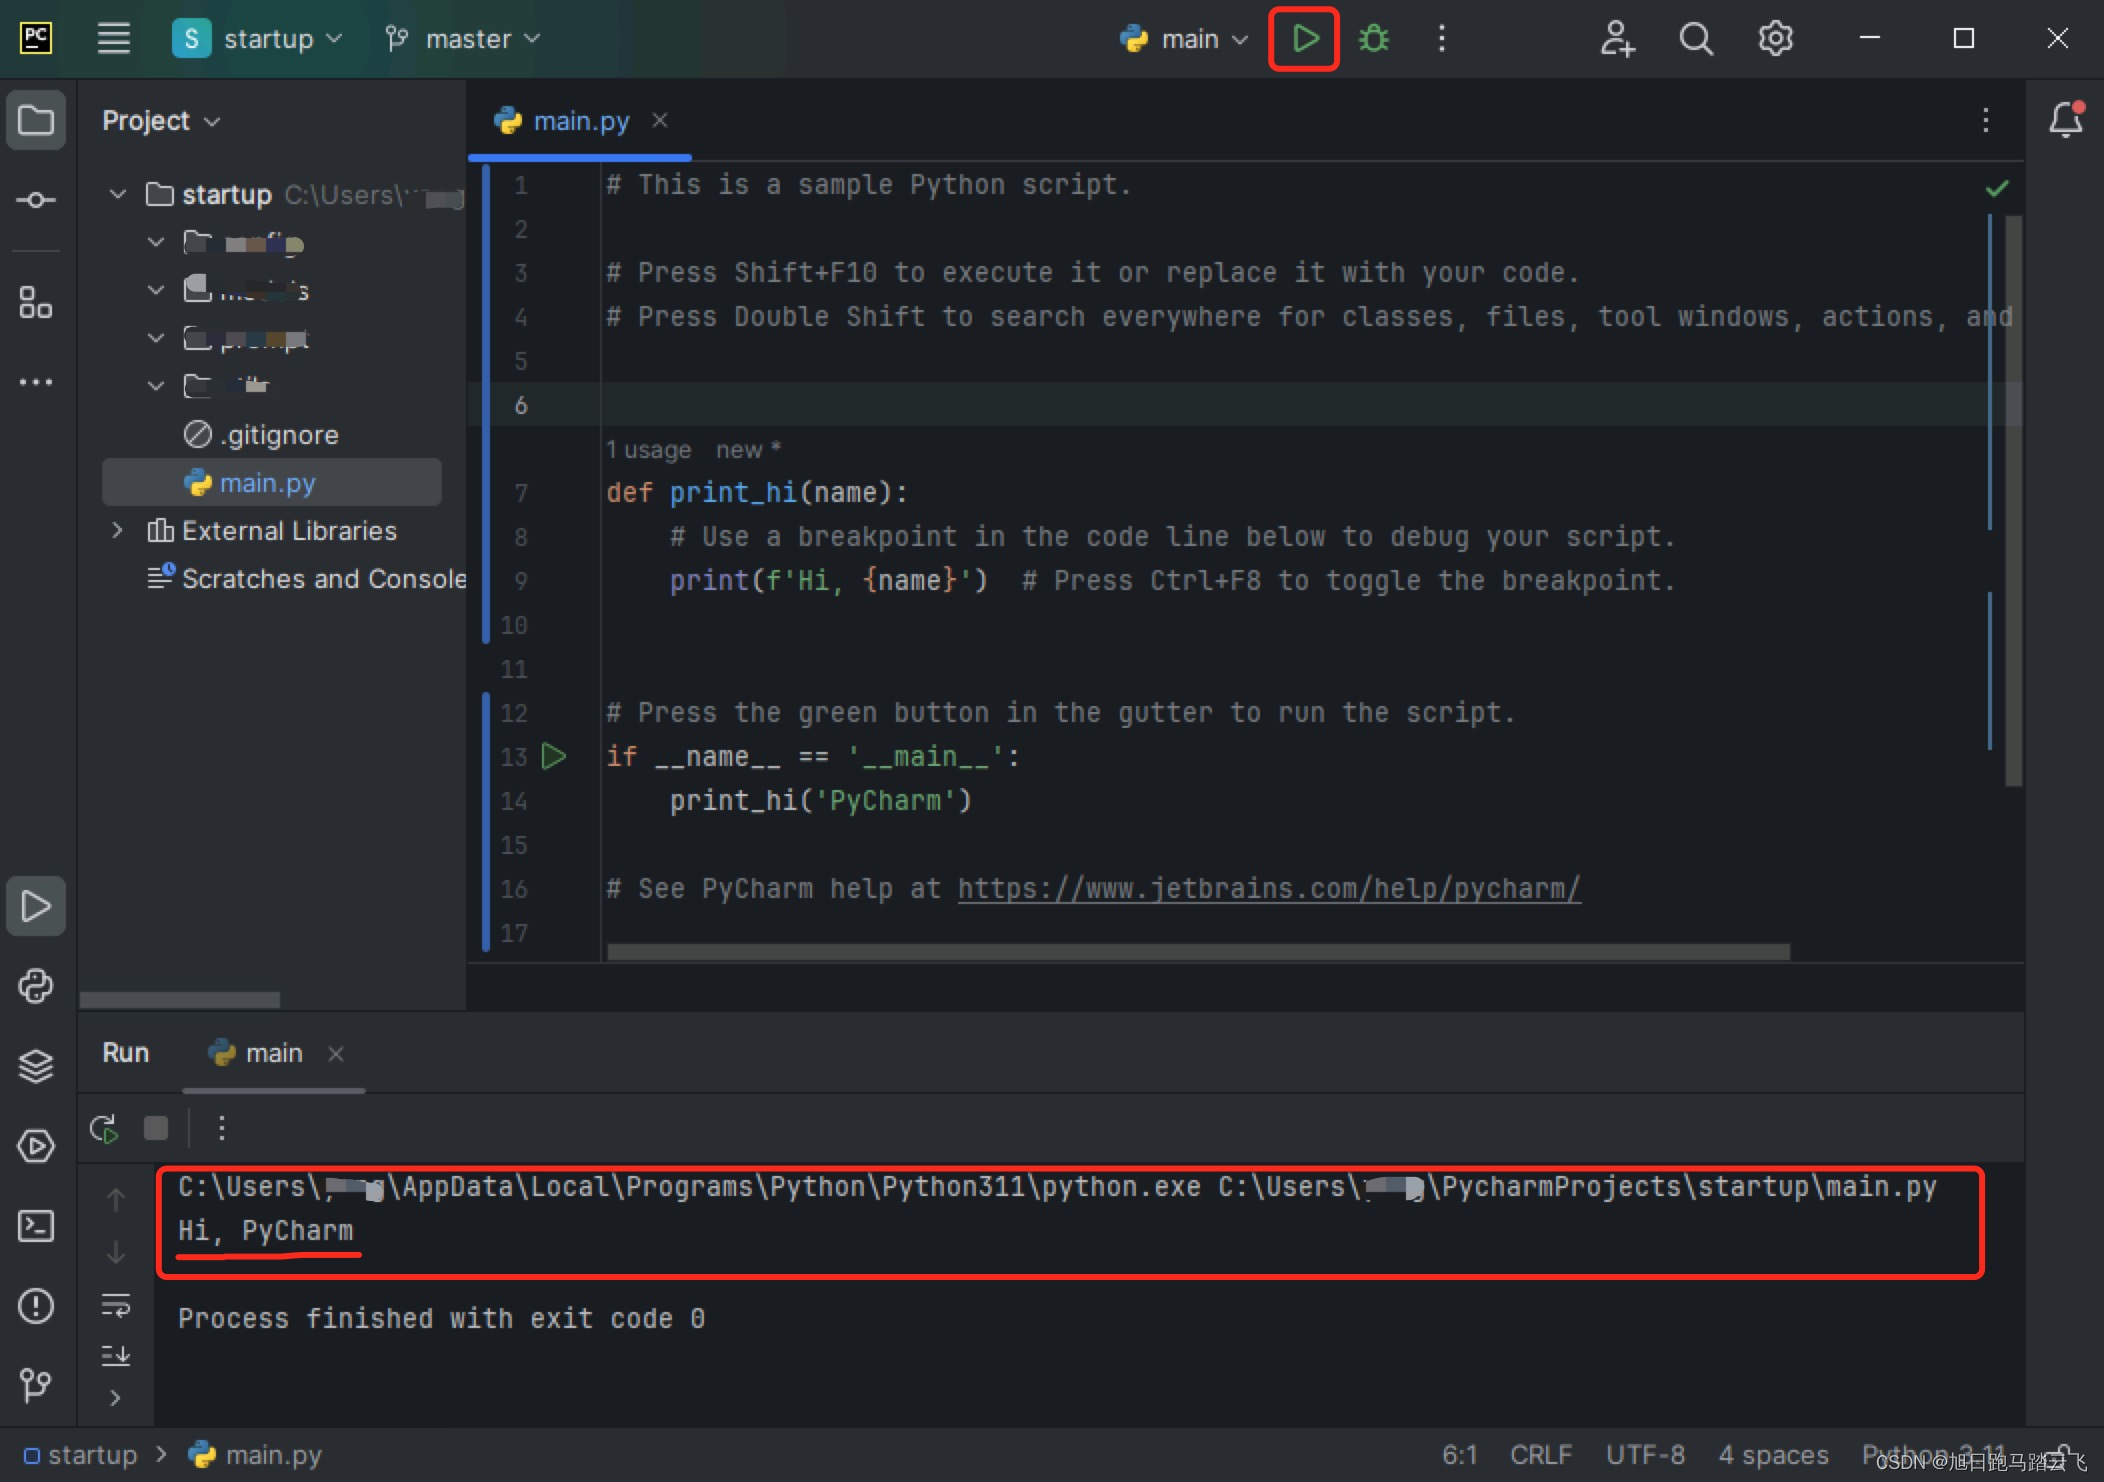Toggle scroll to end in Run console
Image resolution: width=2104 pixels, height=1482 pixels.
click(116, 1355)
